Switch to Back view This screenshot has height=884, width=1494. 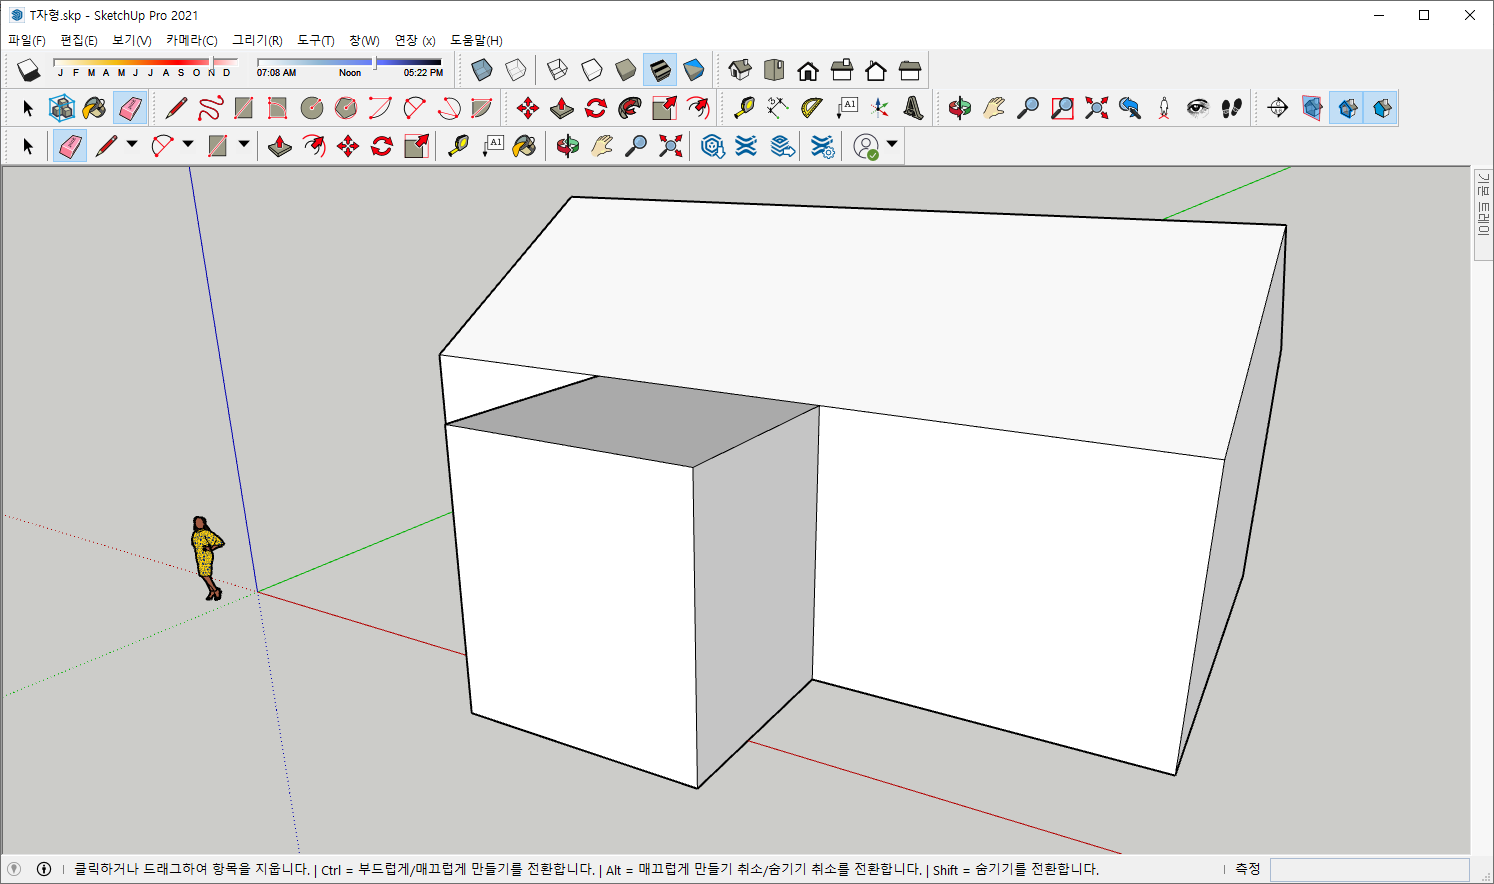(x=876, y=70)
